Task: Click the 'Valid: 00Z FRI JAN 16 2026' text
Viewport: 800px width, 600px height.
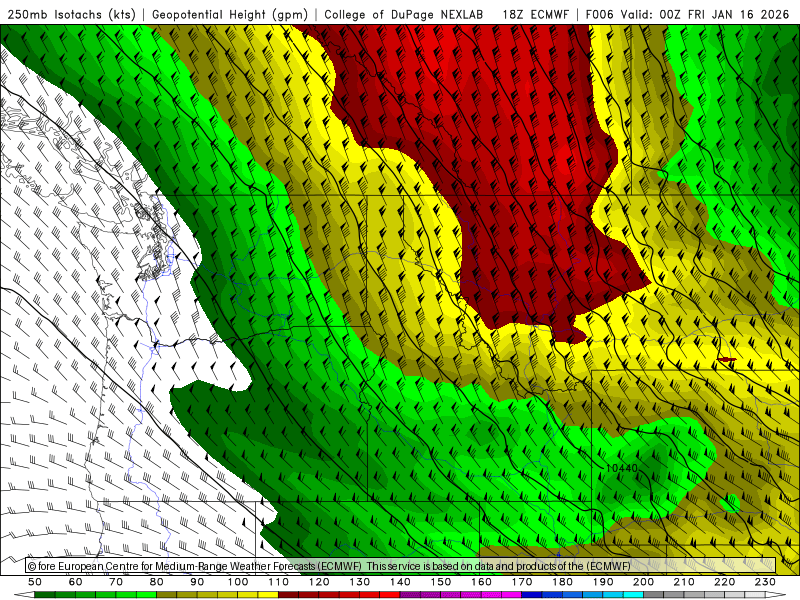Action: point(705,14)
